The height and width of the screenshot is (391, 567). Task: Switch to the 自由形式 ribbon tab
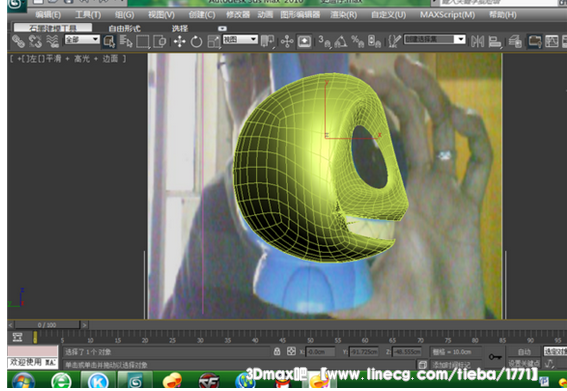click(x=125, y=28)
